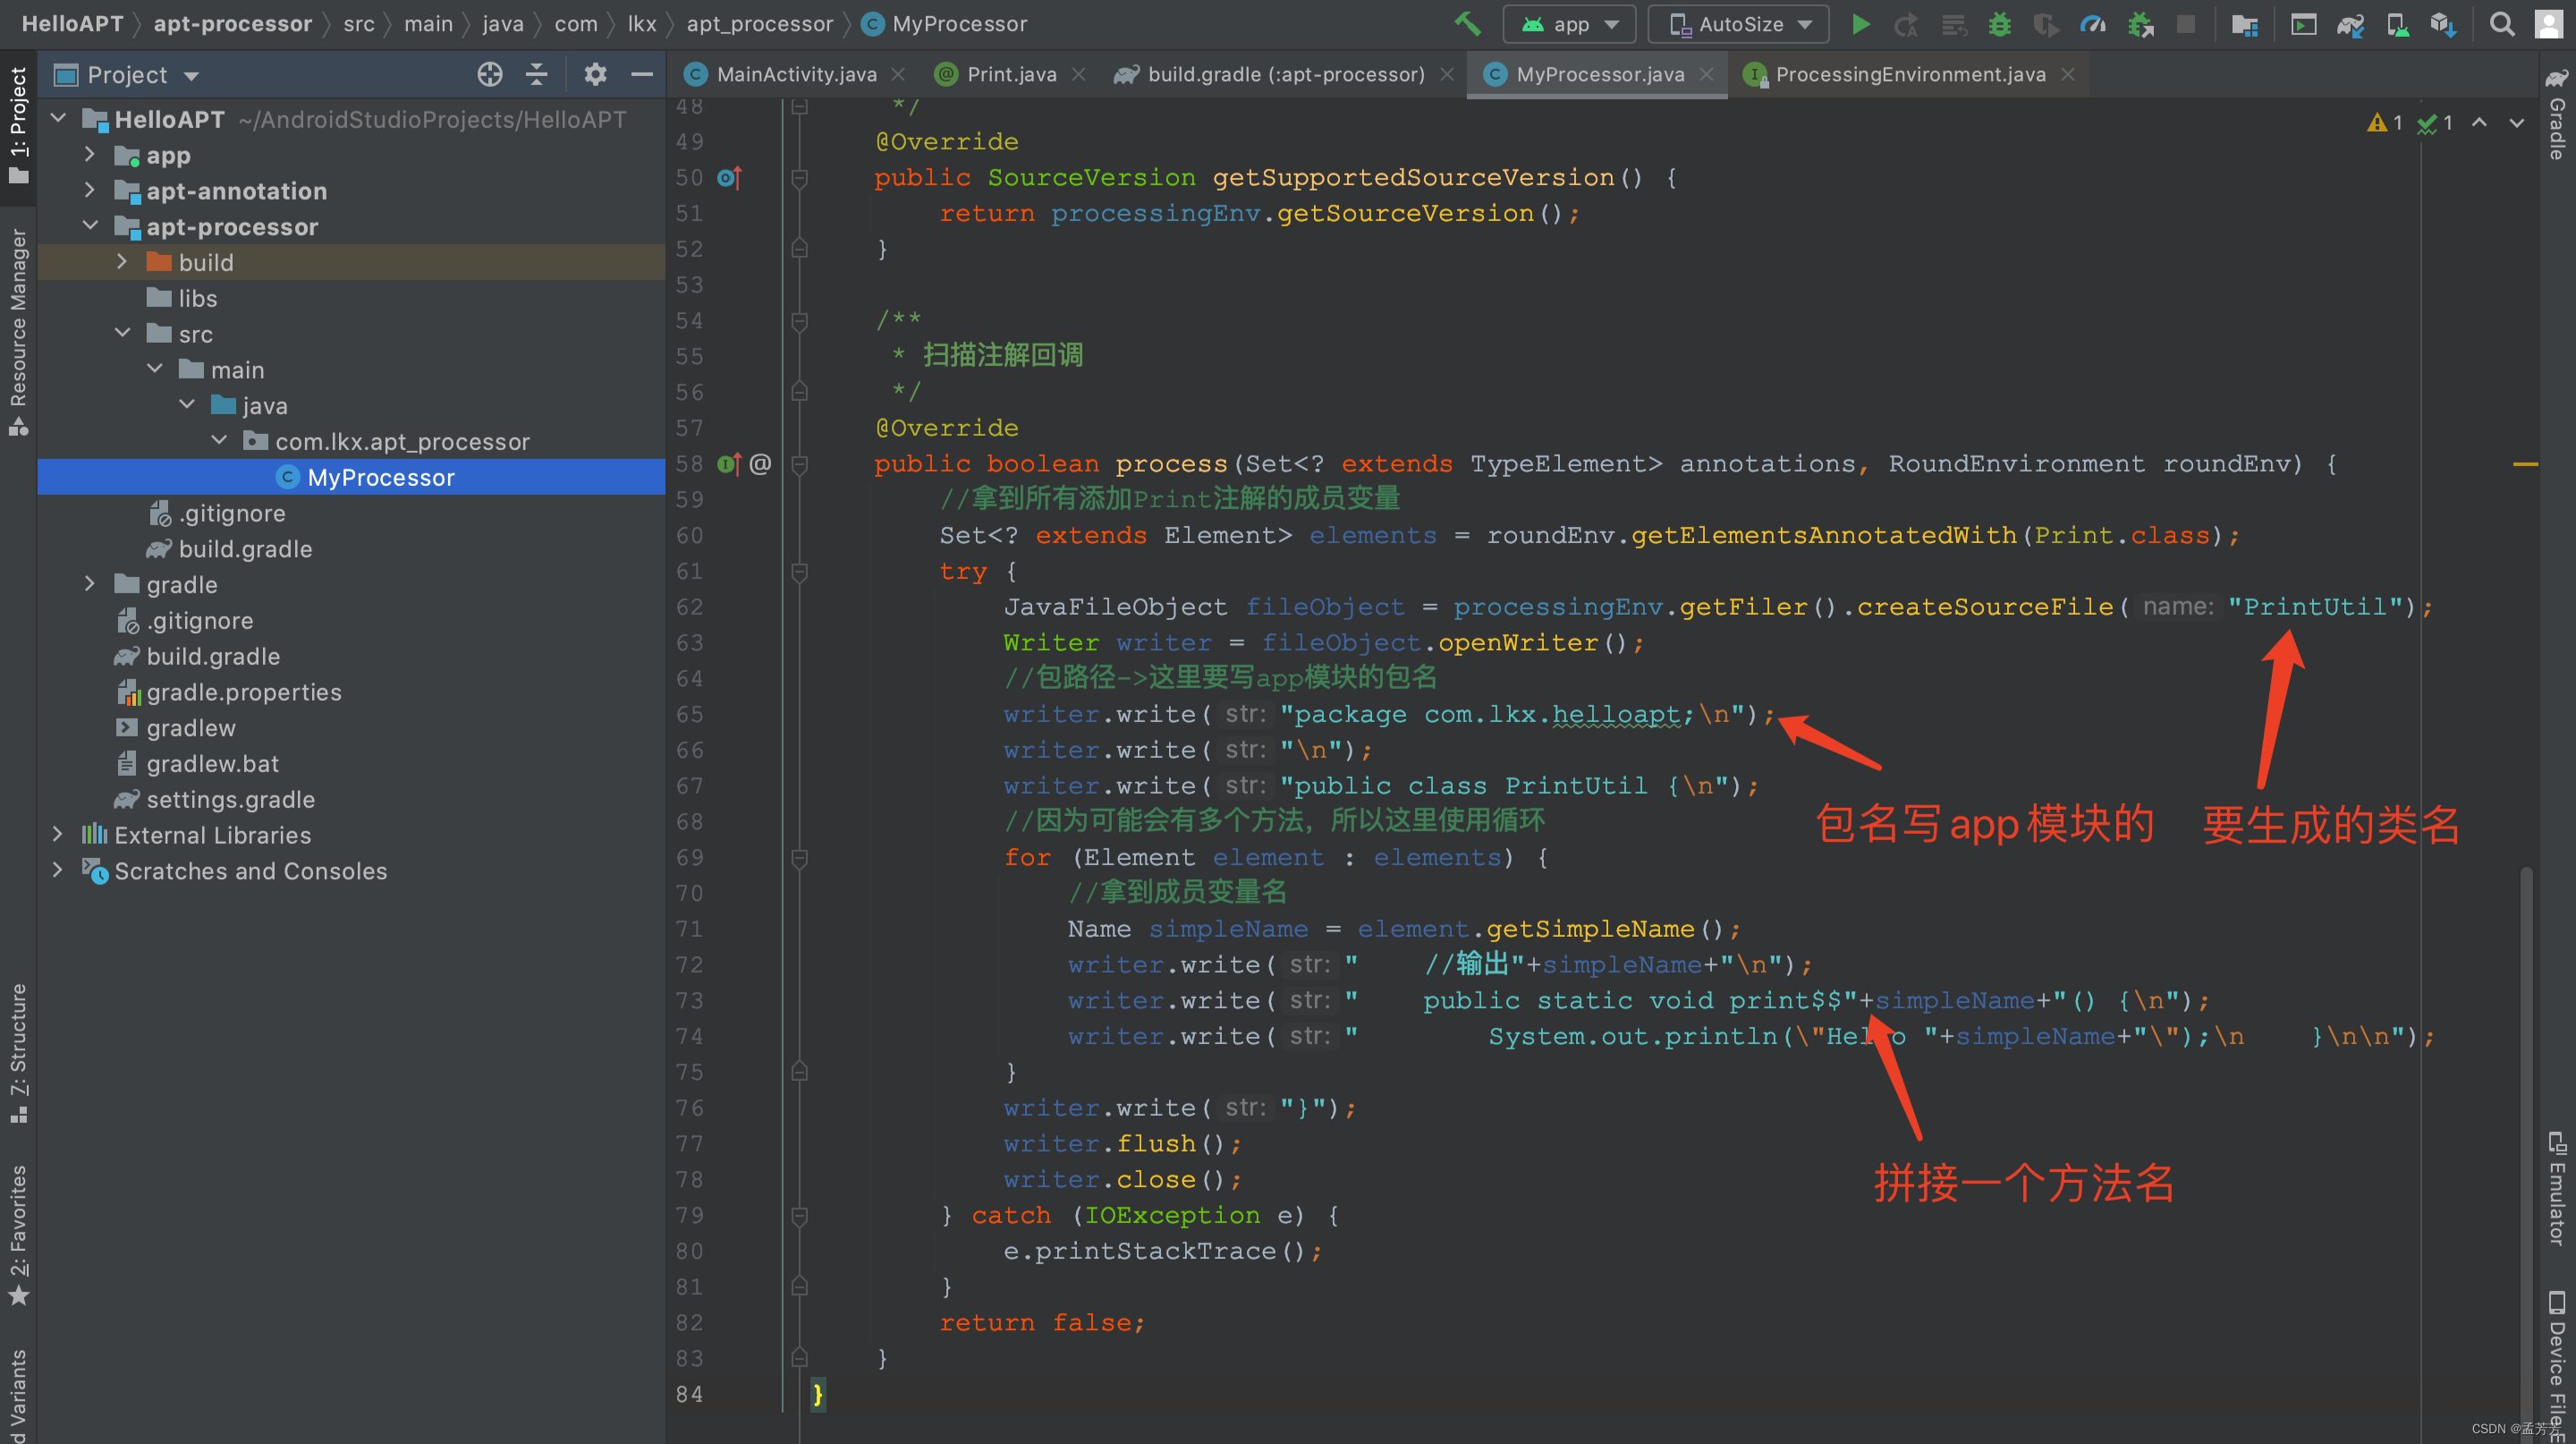The image size is (2576, 1444).
Task: Close the MyProcessor.java tab
Action: pos(1706,75)
